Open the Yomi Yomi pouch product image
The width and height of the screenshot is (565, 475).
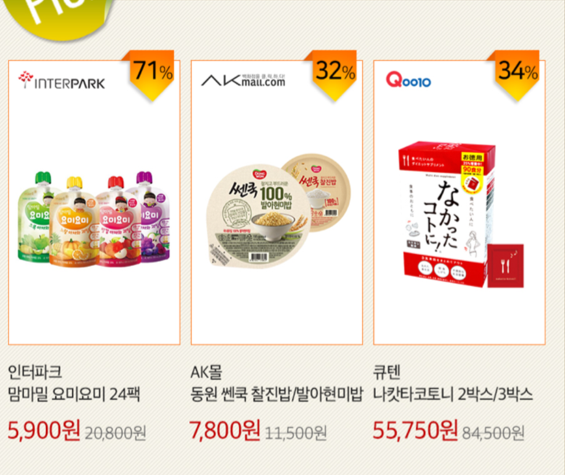point(94,219)
